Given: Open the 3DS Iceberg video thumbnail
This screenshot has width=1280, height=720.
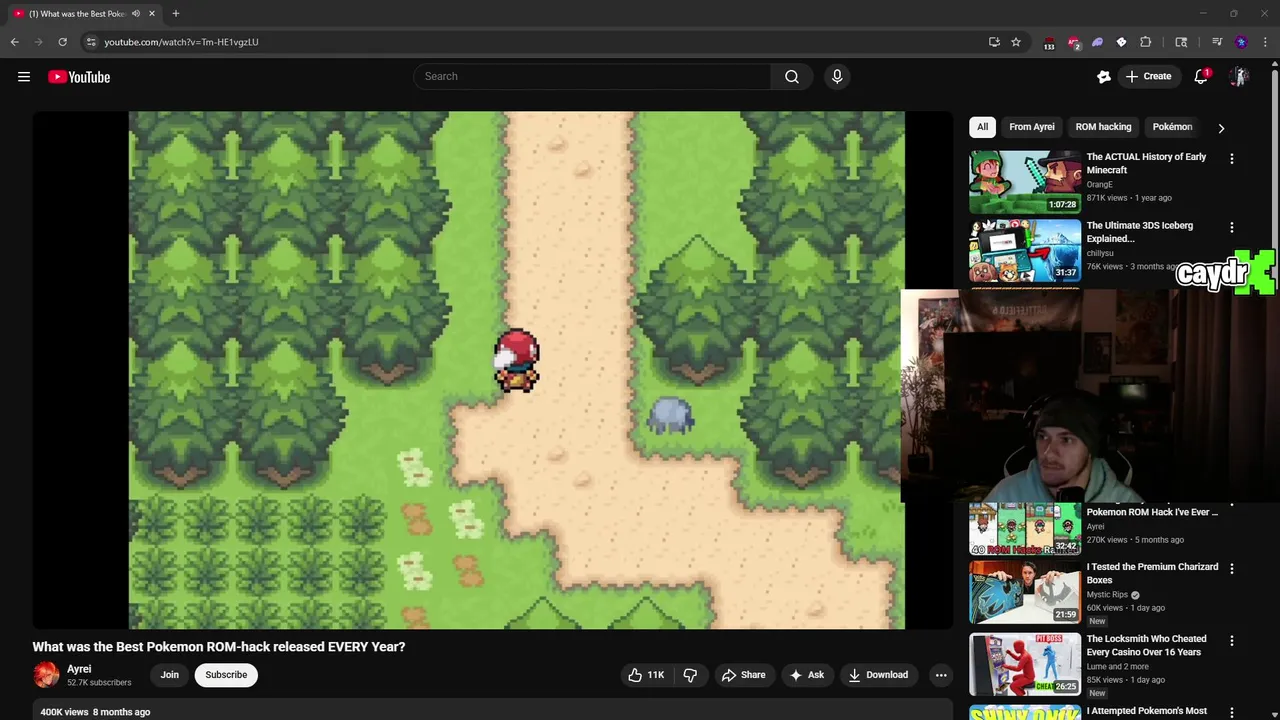Looking at the screenshot, I should [1025, 251].
